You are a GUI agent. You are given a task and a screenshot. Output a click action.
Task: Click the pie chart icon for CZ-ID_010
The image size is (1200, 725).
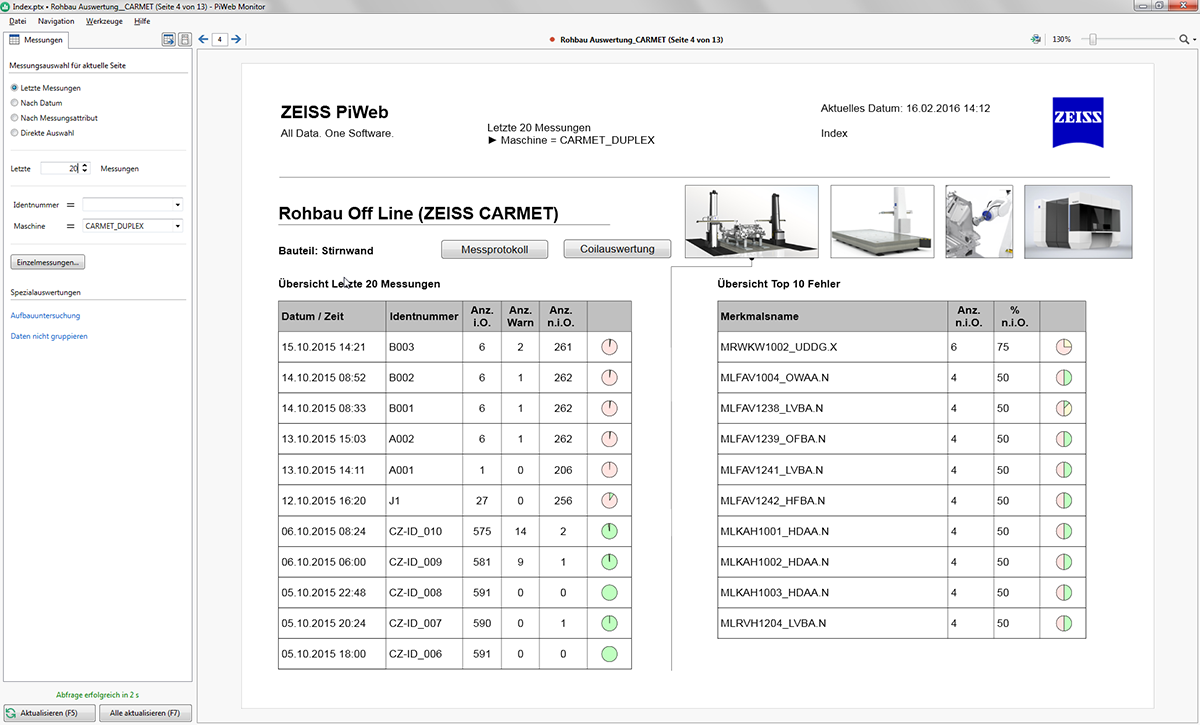609,532
